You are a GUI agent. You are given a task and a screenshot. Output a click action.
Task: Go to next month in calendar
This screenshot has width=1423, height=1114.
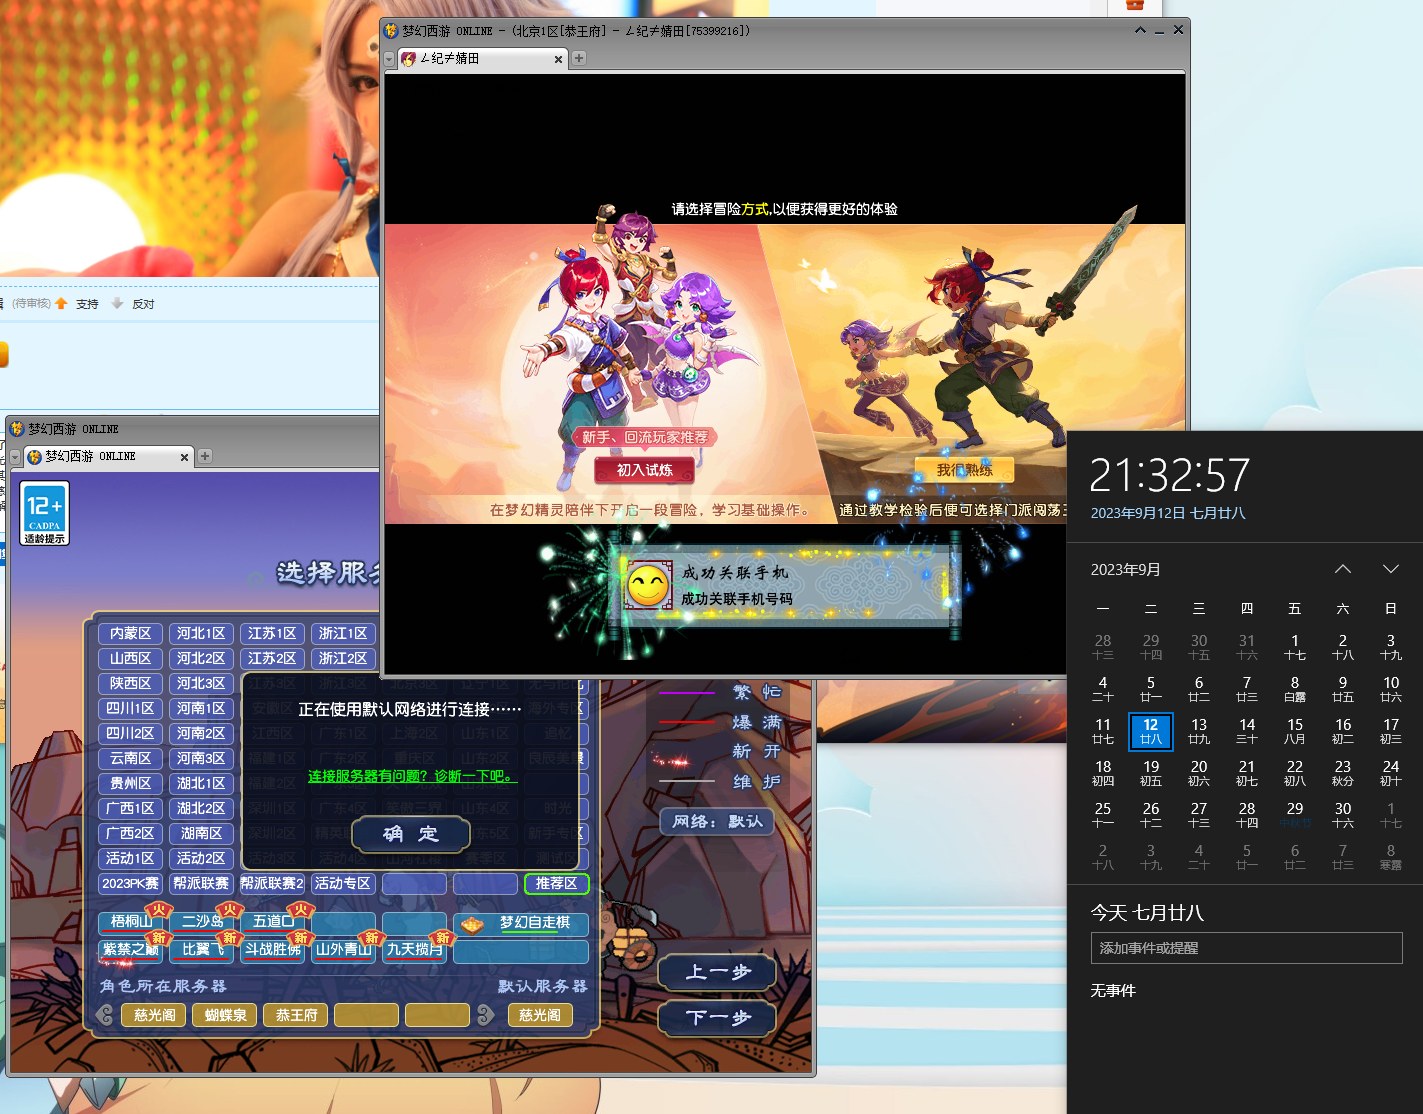pyautogui.click(x=1391, y=569)
